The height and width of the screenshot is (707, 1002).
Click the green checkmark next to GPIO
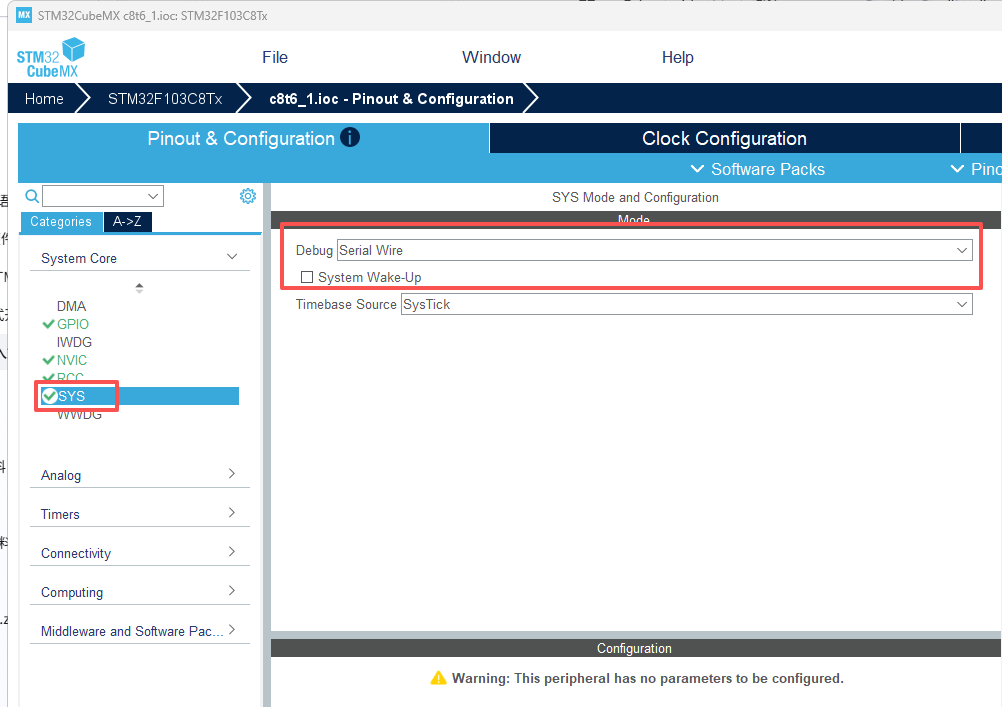(48, 324)
